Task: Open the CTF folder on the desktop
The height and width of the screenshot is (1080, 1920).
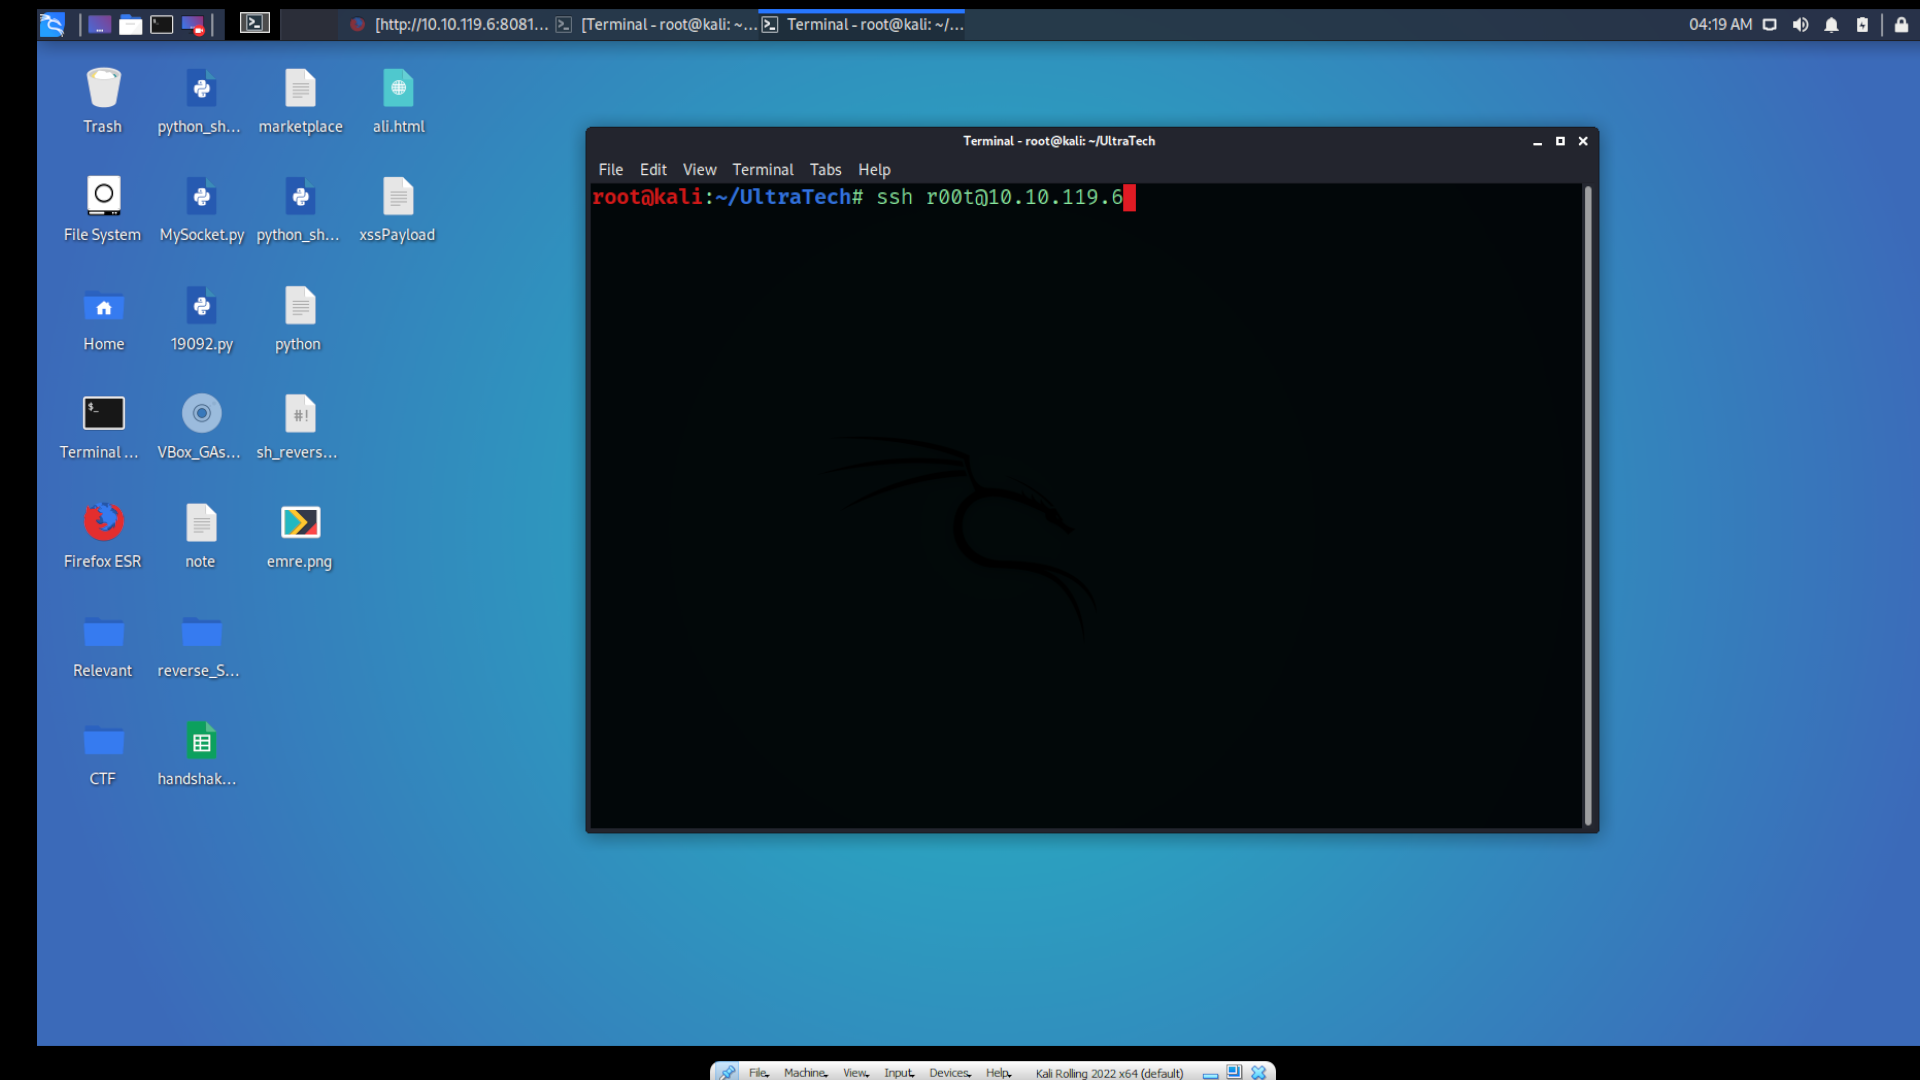Action: click(103, 740)
